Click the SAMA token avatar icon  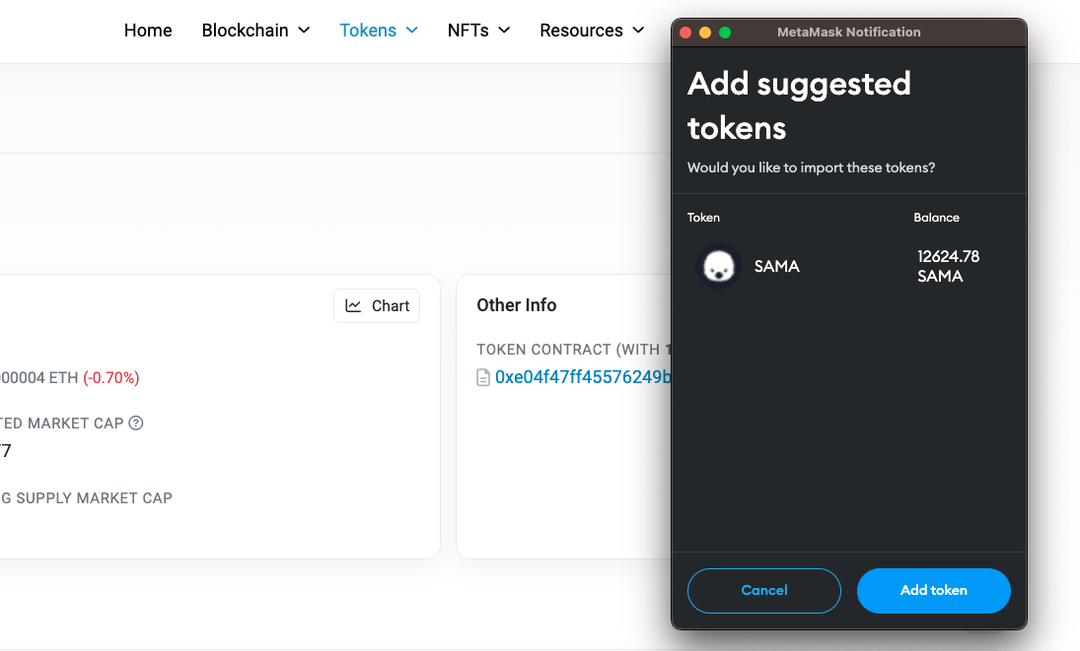718,266
